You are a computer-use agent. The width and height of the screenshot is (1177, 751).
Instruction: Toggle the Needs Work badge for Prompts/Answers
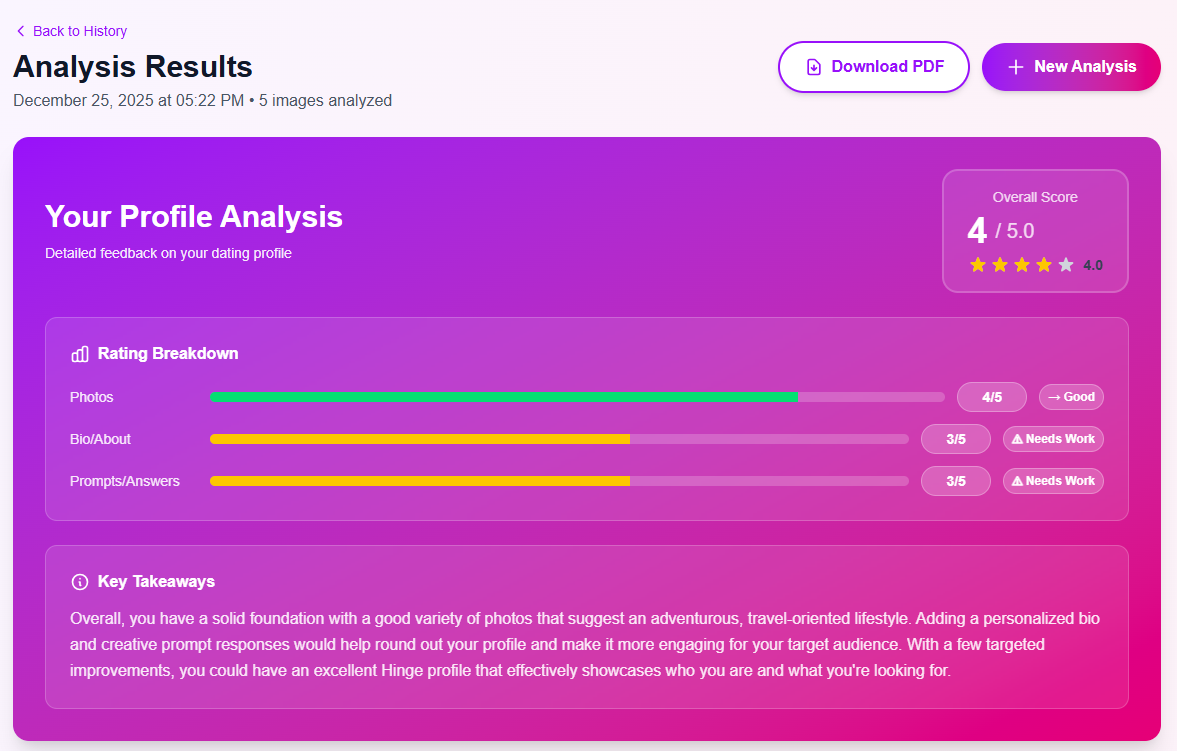click(x=1053, y=480)
